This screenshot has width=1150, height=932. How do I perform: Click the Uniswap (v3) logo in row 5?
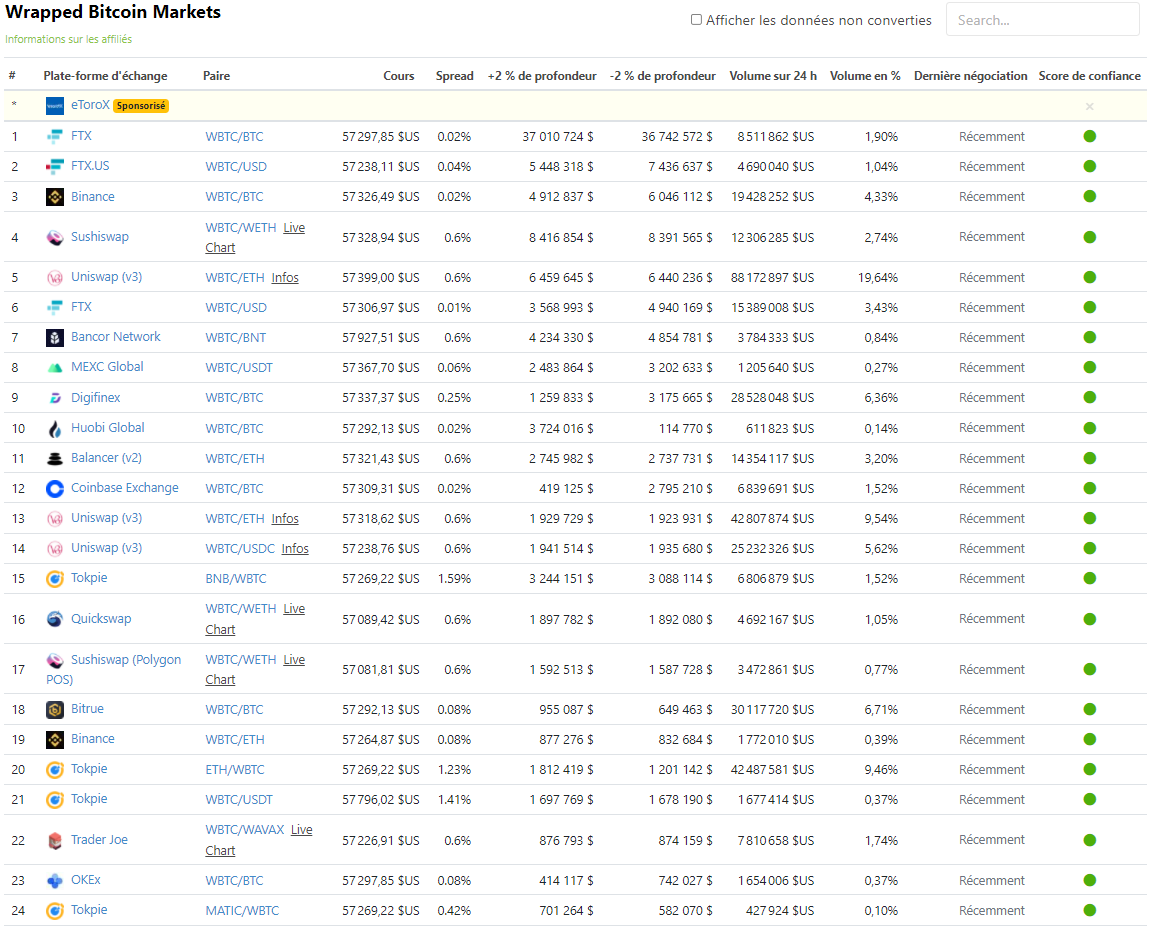coord(54,278)
